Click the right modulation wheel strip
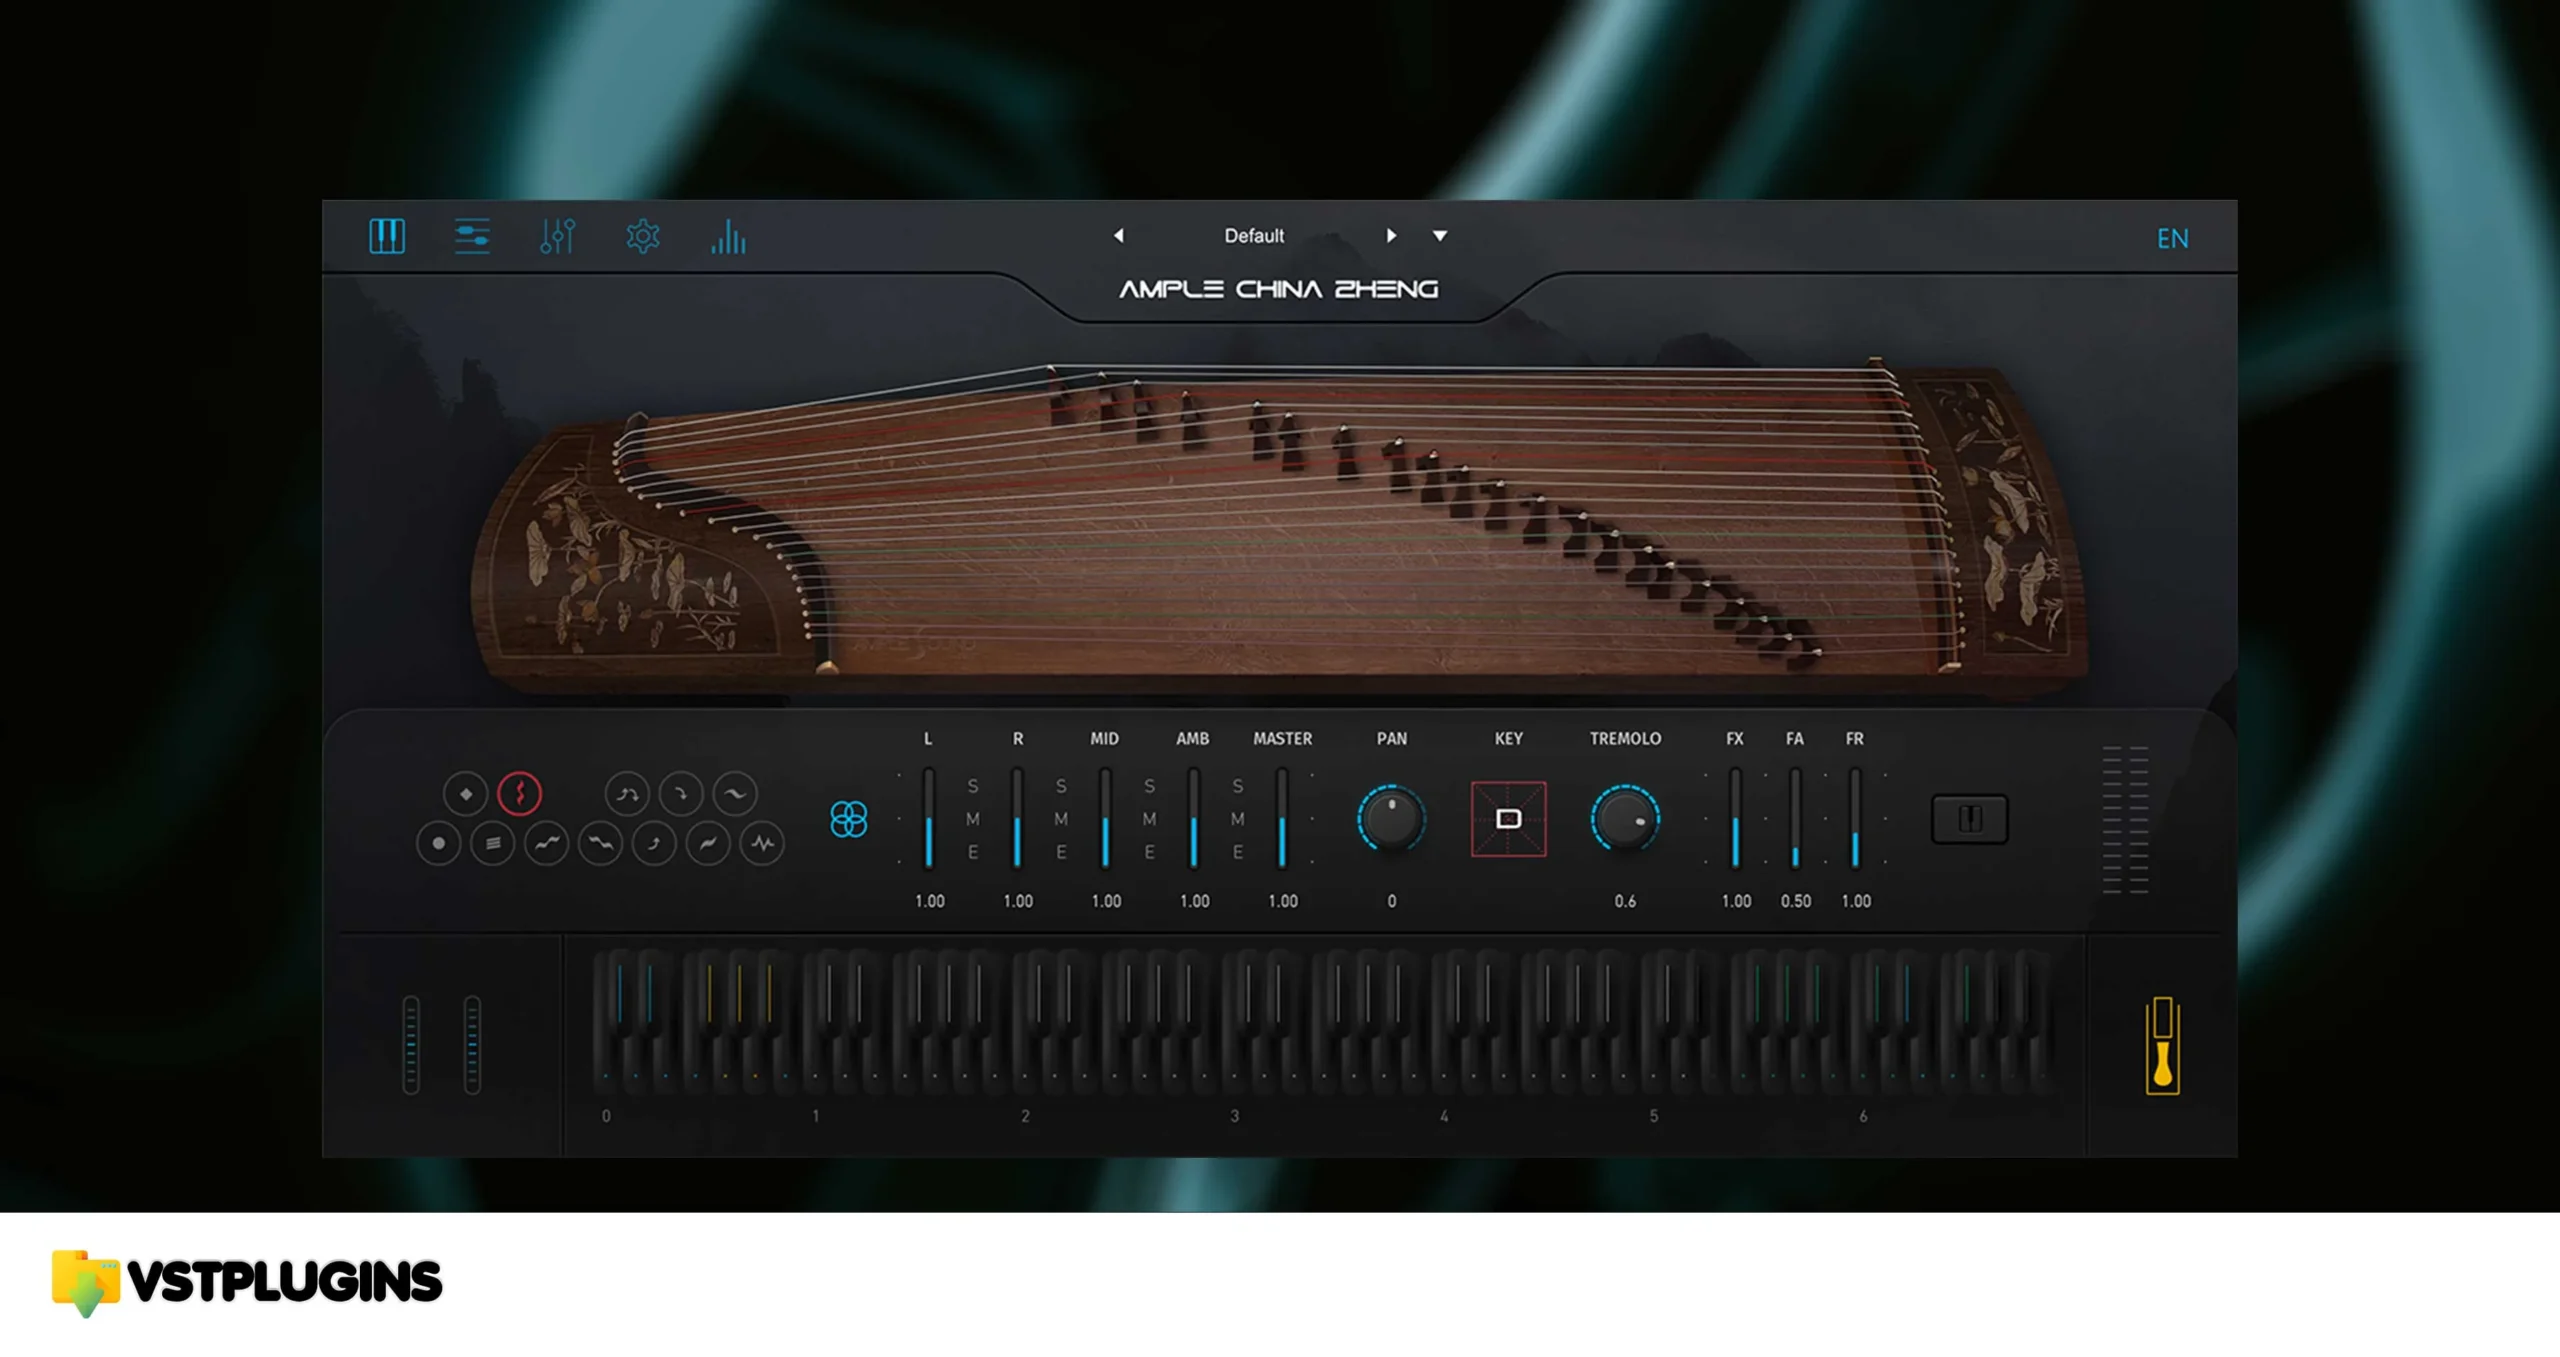Image resolution: width=2560 pixels, height=1357 pixels. [x=472, y=1045]
